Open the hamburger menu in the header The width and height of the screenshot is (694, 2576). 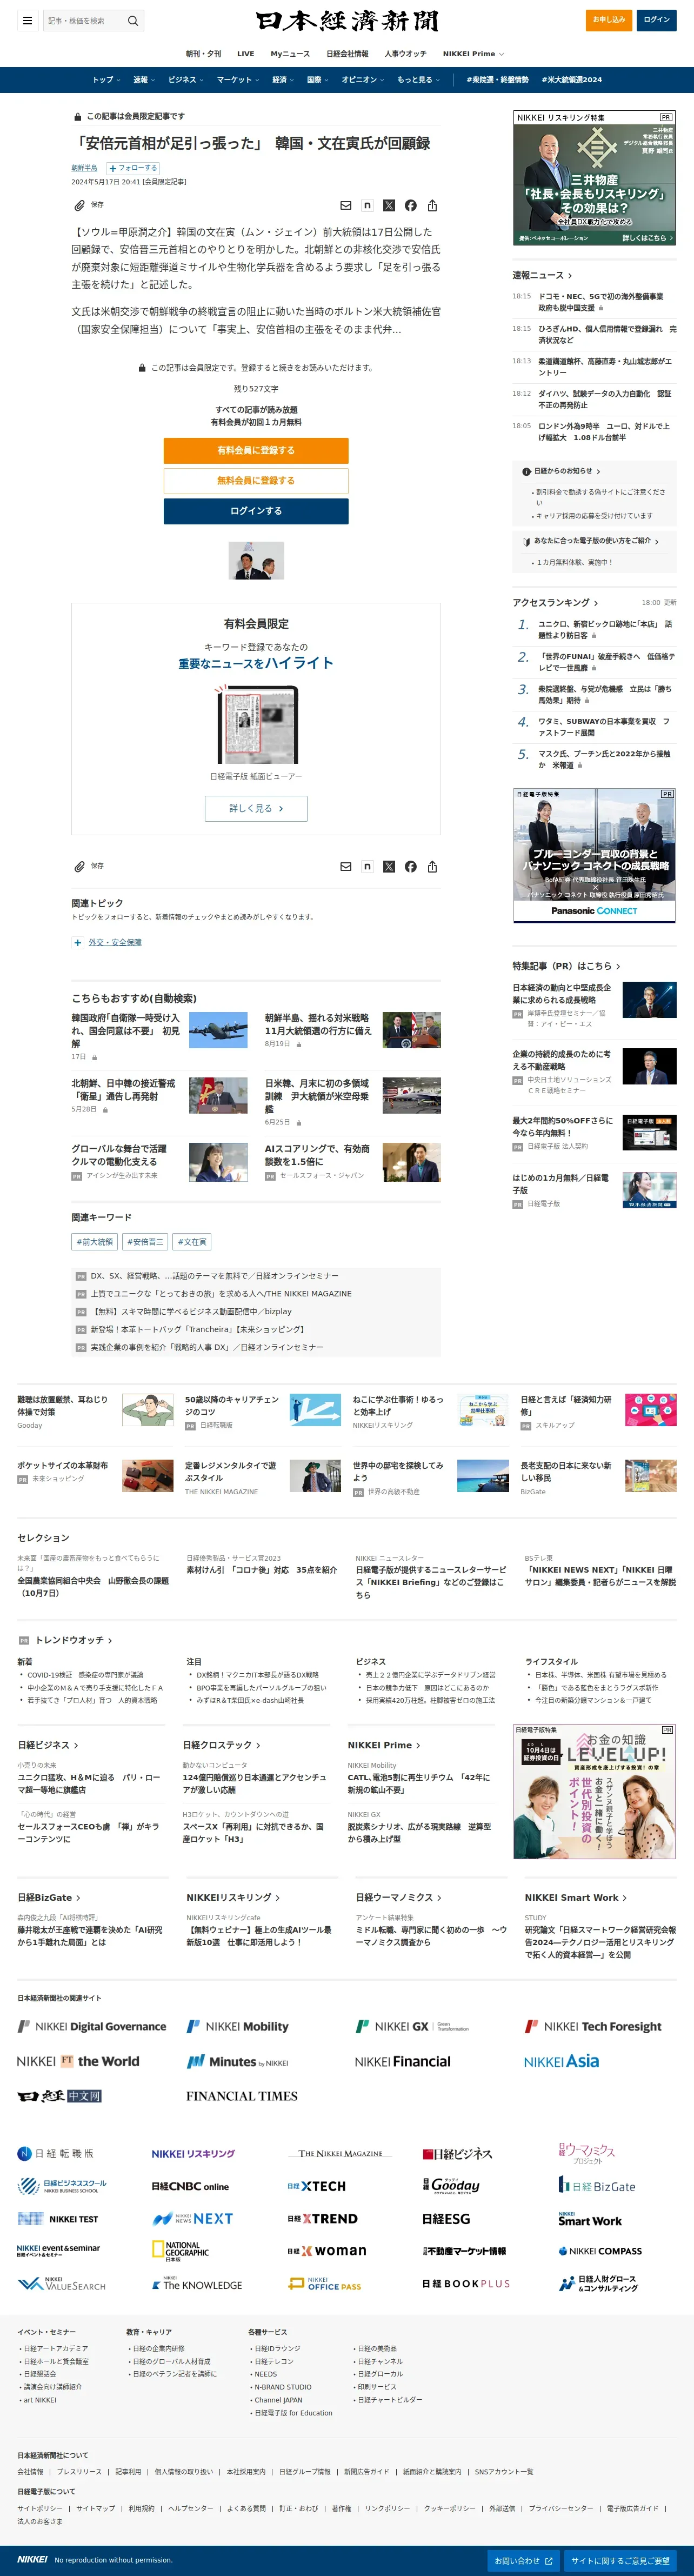pos(28,20)
